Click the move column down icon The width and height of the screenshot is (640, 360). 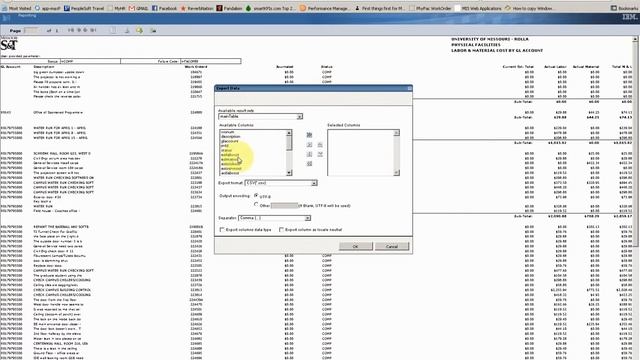tap(320, 154)
